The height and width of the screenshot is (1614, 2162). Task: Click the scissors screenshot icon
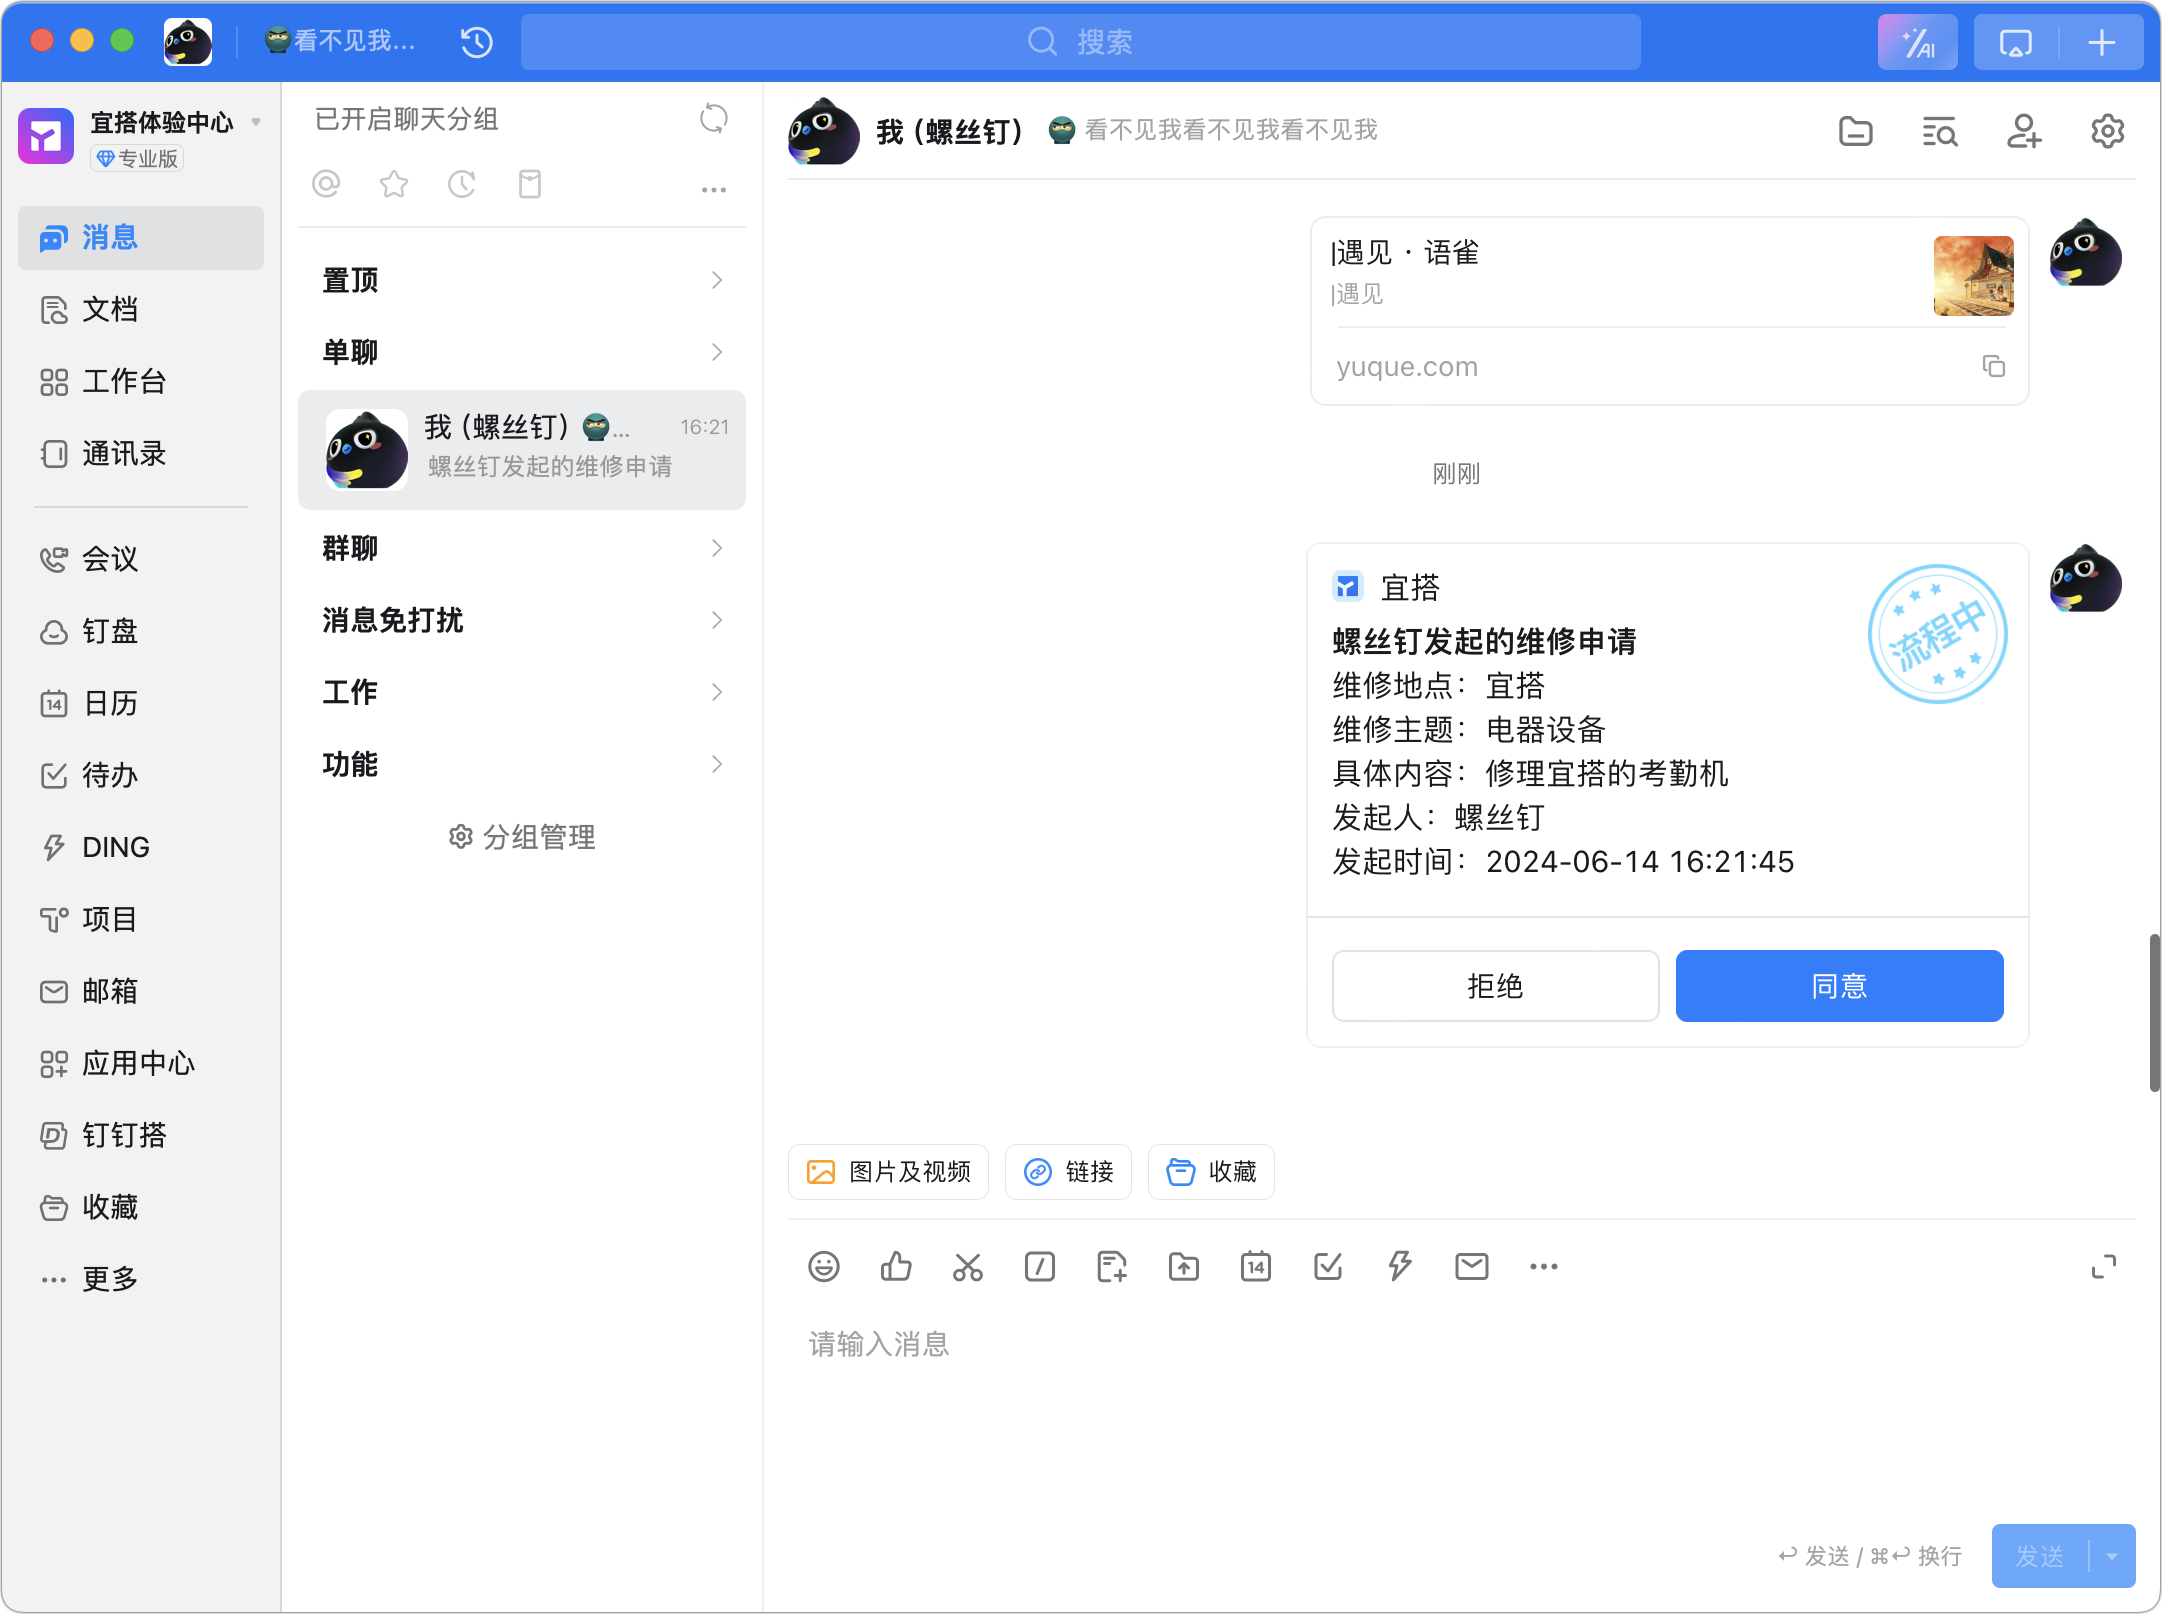click(968, 1267)
